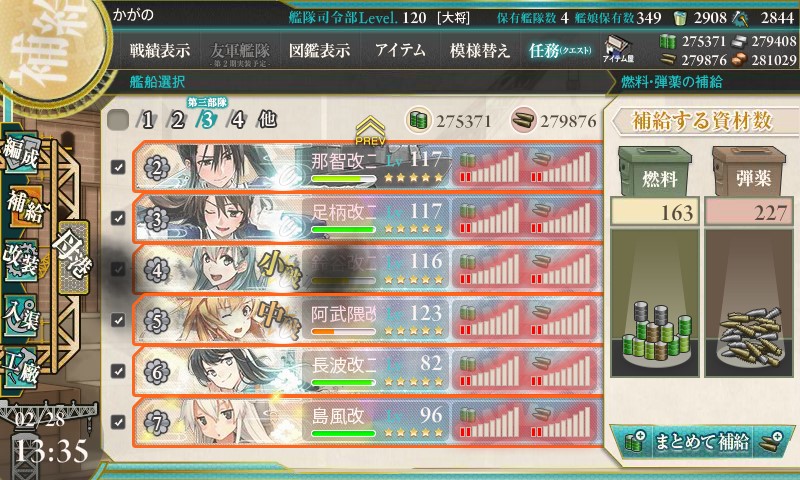
Task: Open the アイテム屋 item shop icon
Action: click(618, 50)
